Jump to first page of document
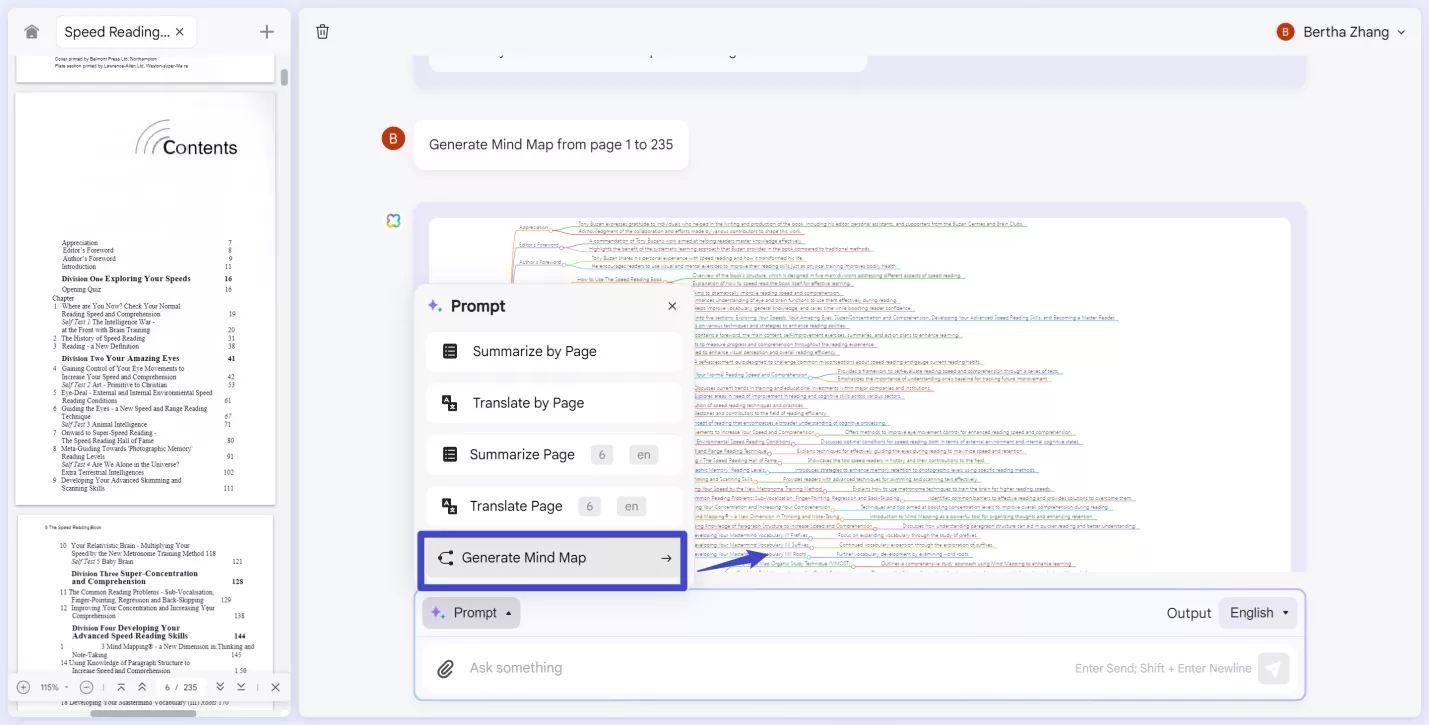 tap(121, 687)
